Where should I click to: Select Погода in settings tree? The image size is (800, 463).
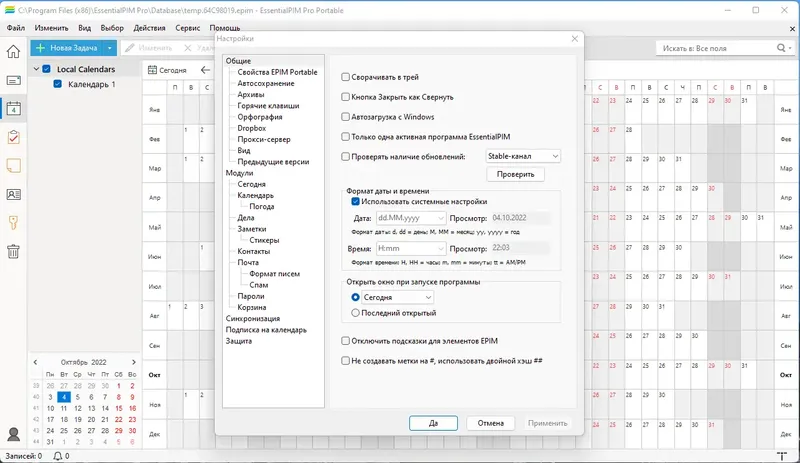262,207
